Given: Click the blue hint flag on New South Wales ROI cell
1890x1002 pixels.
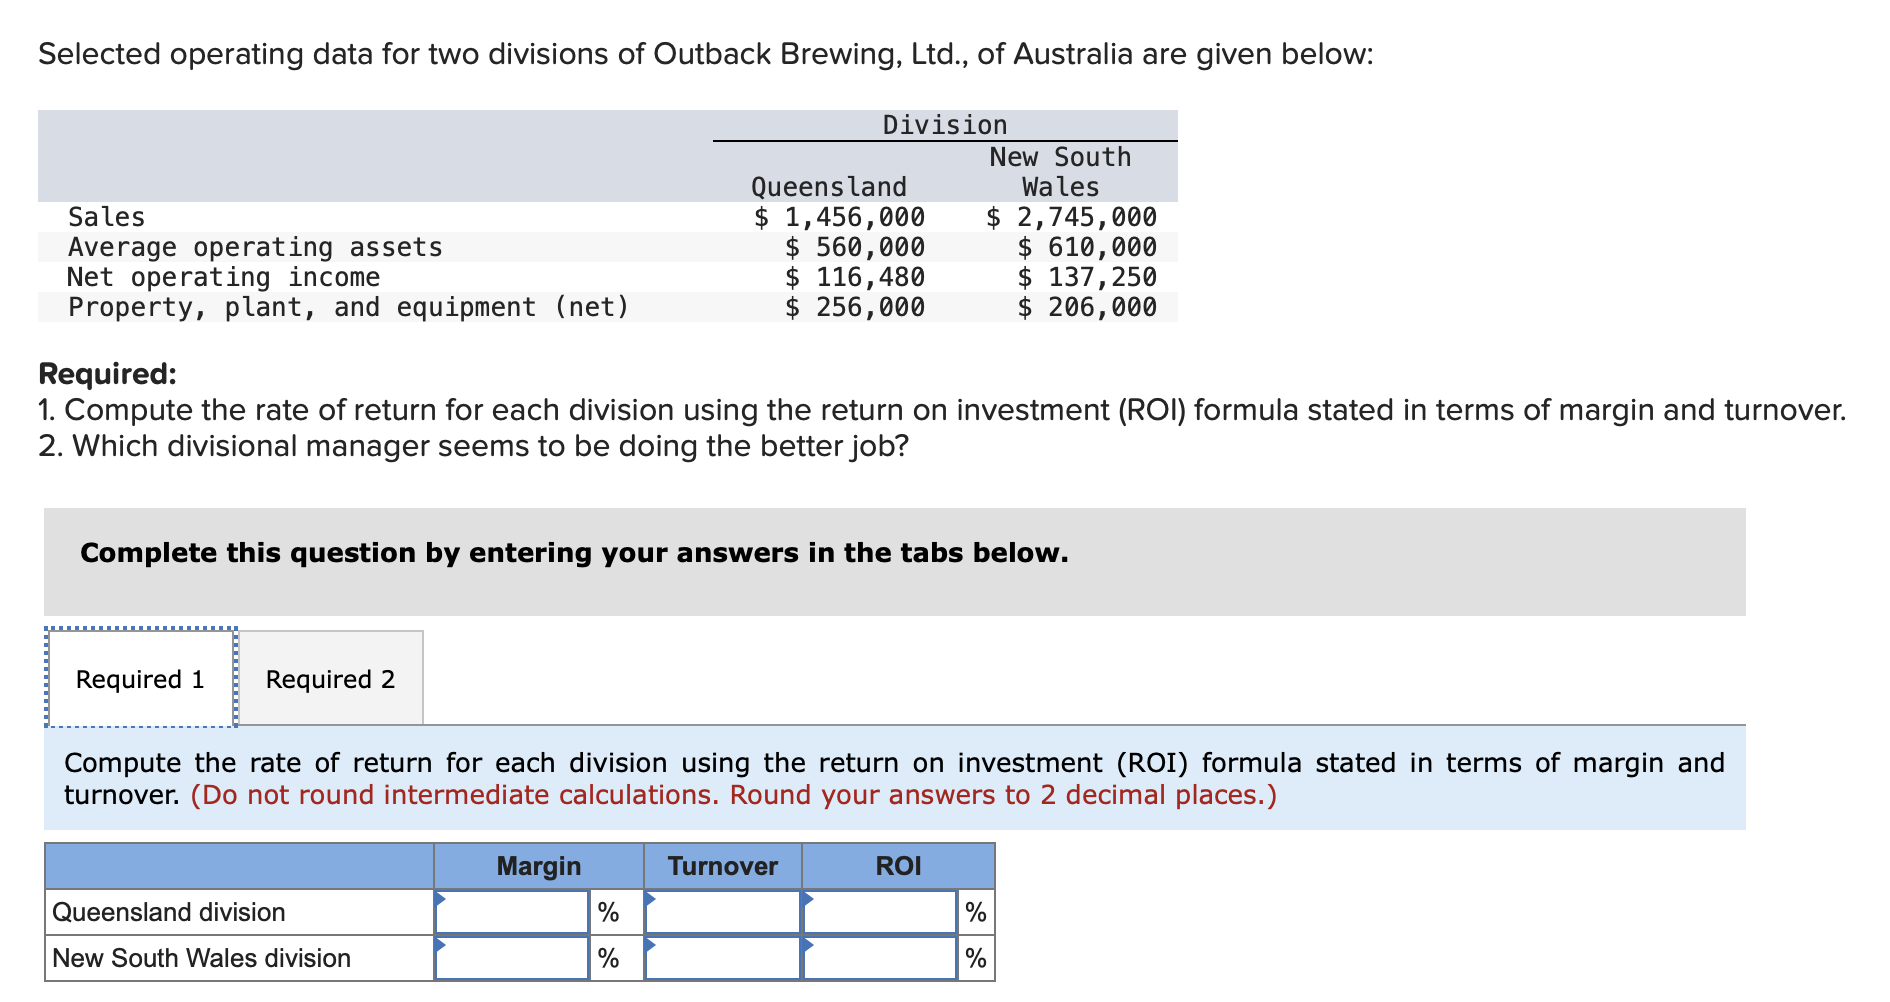Looking at the screenshot, I should click(808, 947).
